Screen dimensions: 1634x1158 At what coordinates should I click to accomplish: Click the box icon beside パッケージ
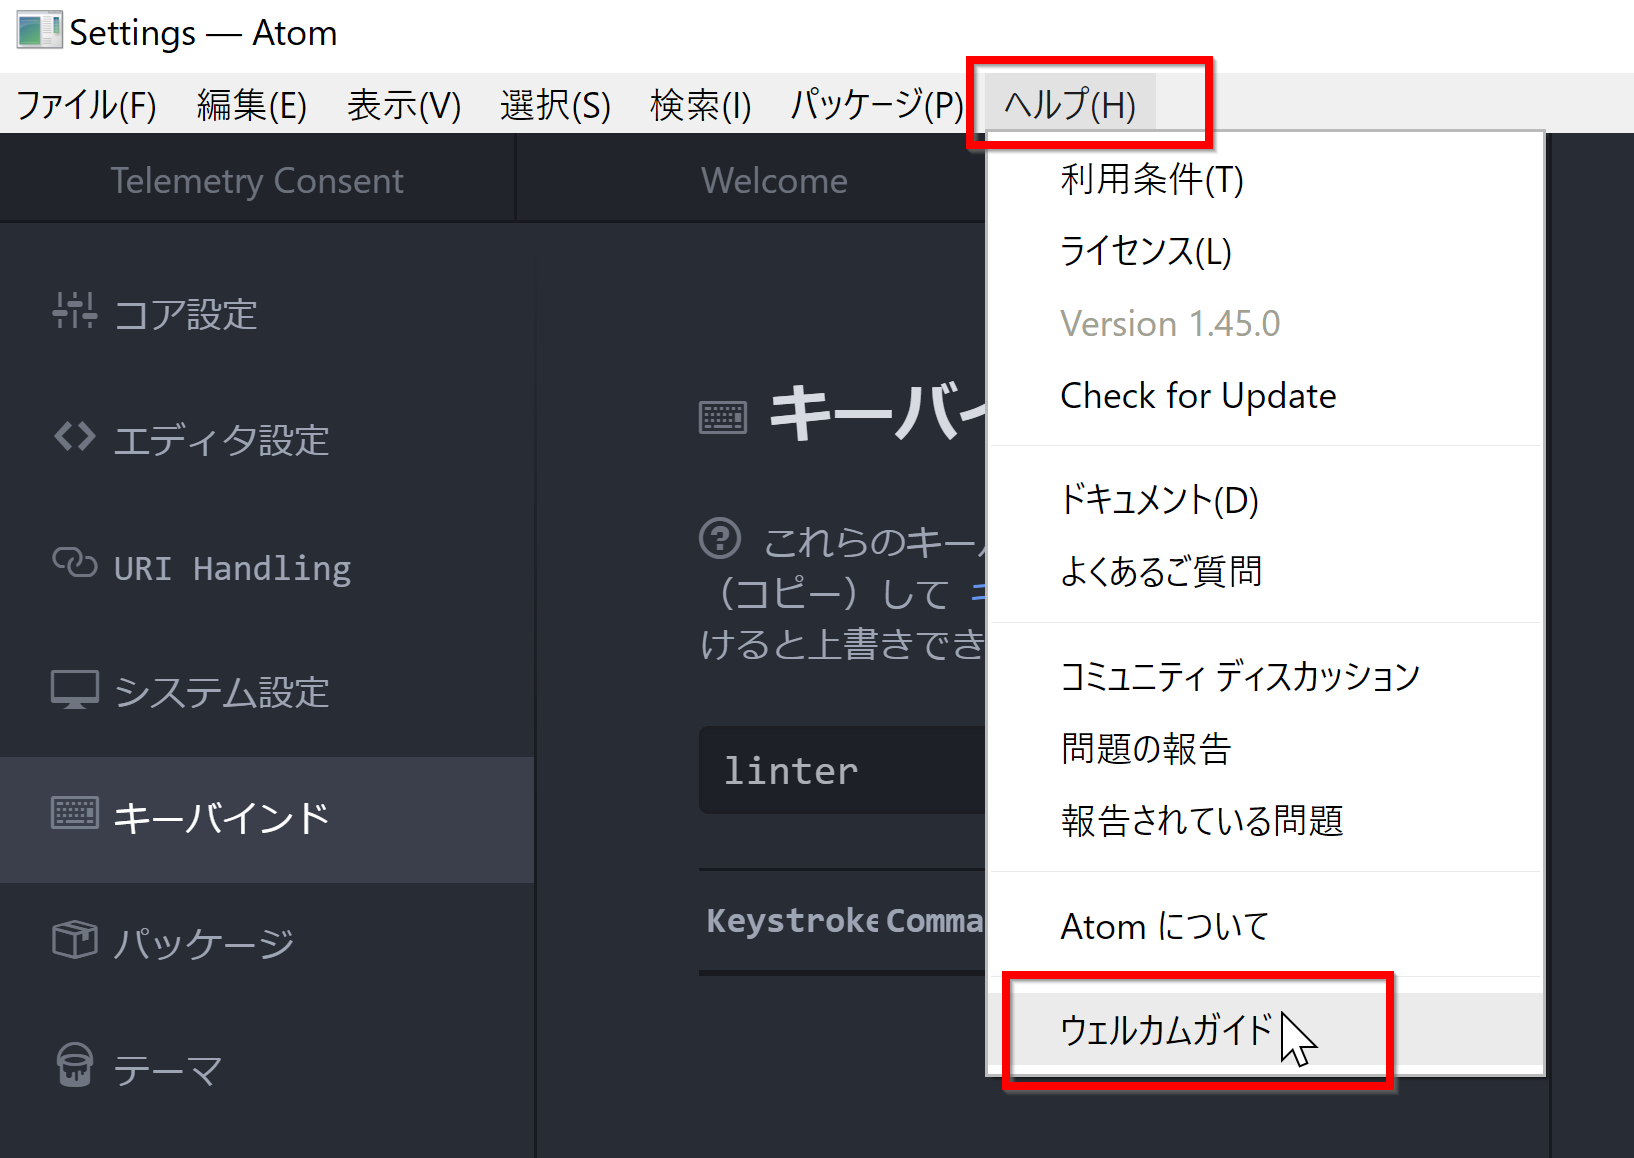click(x=75, y=940)
